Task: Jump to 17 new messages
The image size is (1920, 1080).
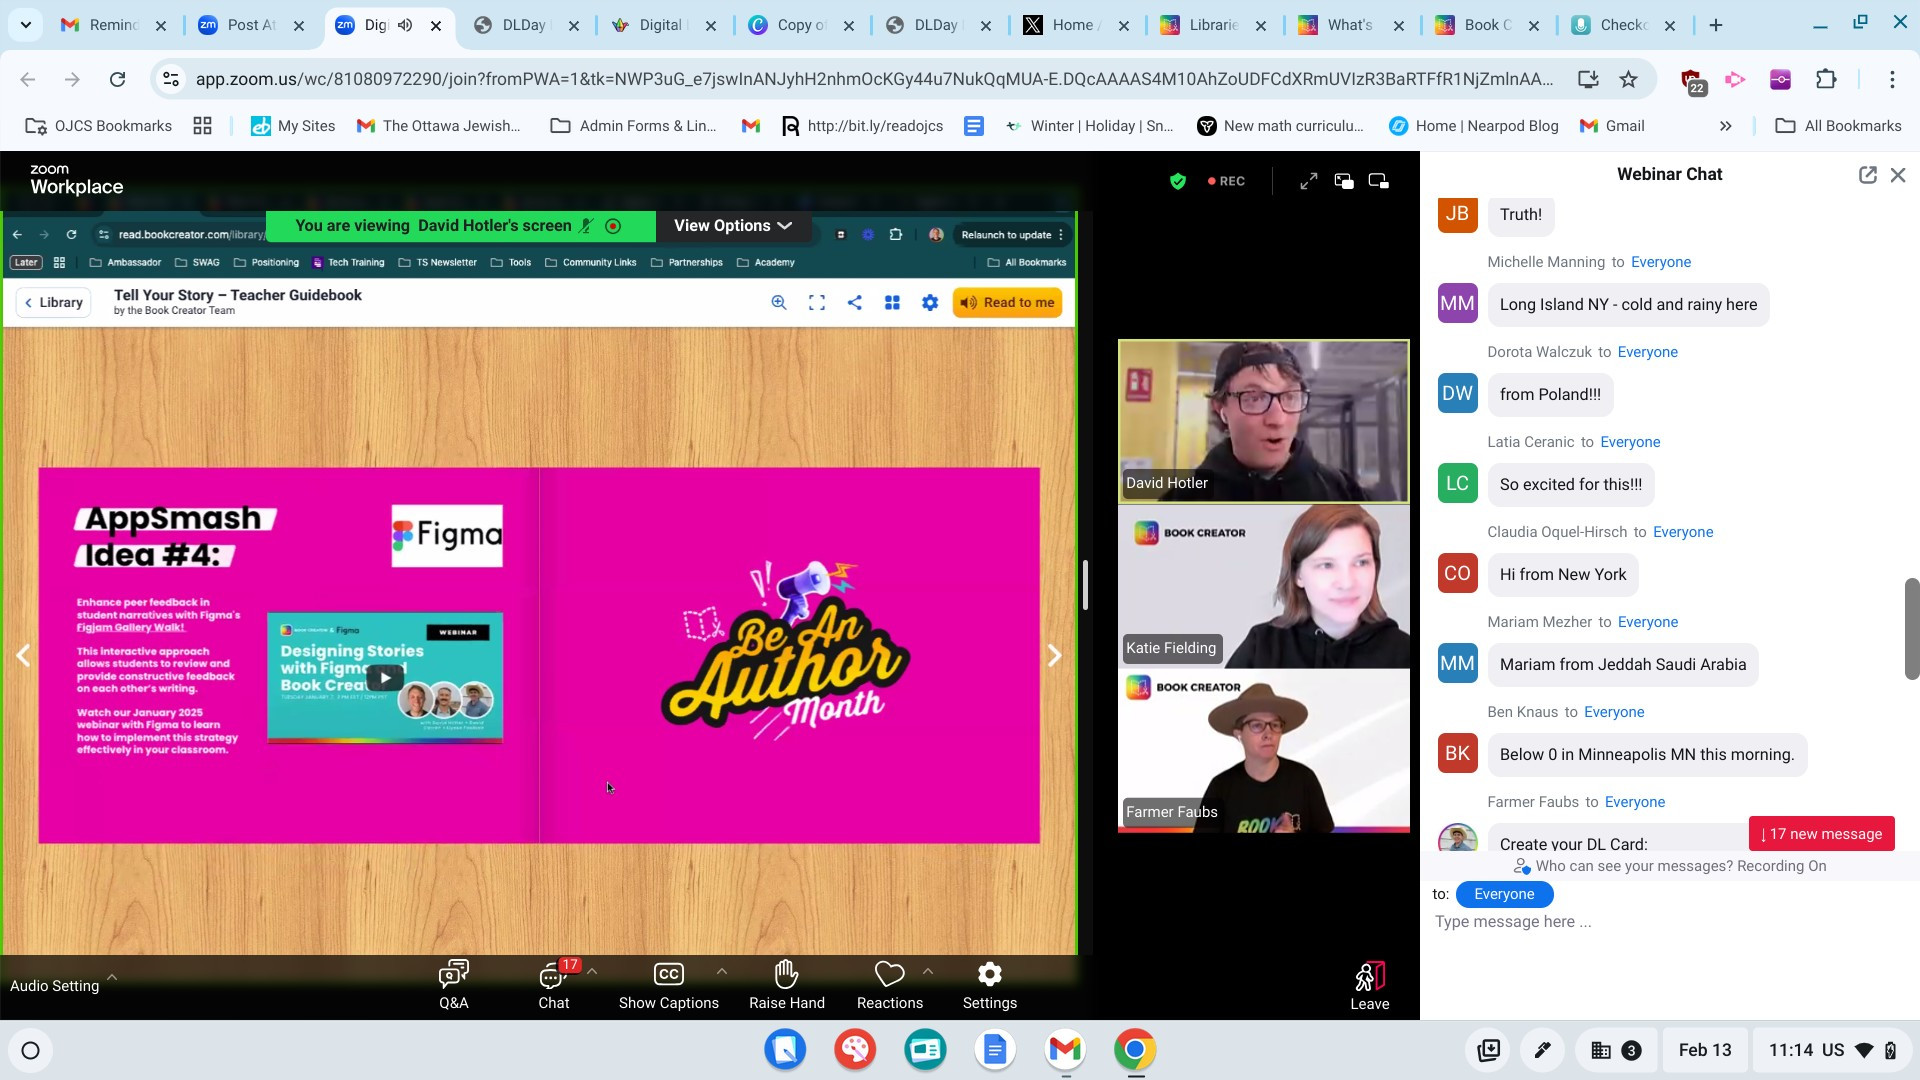Action: [1821, 834]
